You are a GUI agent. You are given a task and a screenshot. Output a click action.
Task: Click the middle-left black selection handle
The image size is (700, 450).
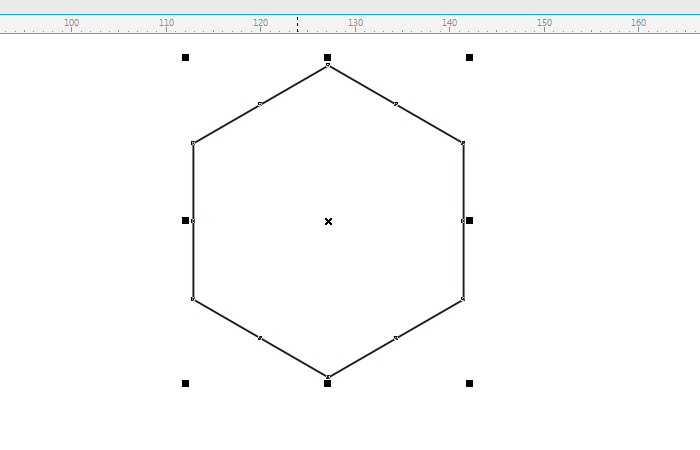click(186, 221)
